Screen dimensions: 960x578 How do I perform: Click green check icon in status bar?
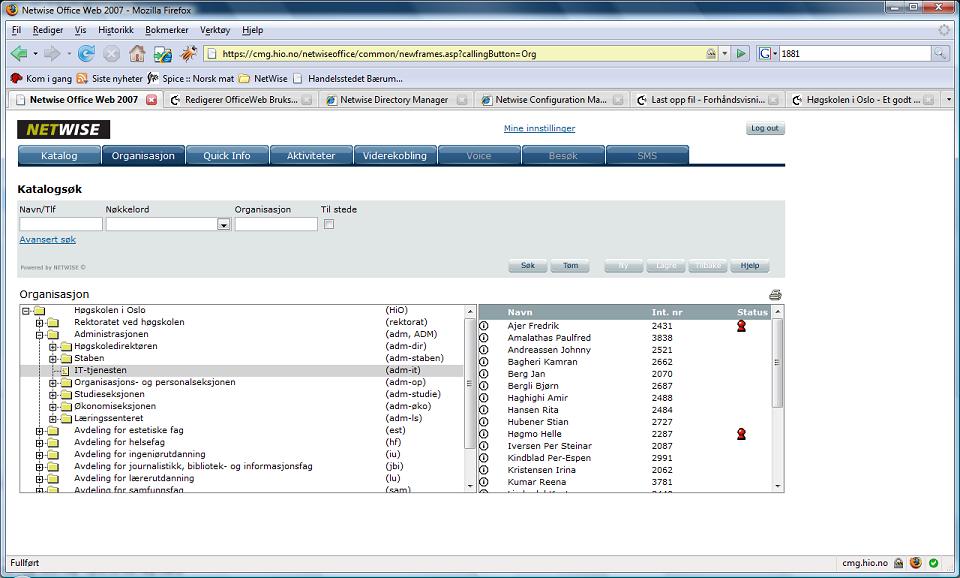click(934, 563)
